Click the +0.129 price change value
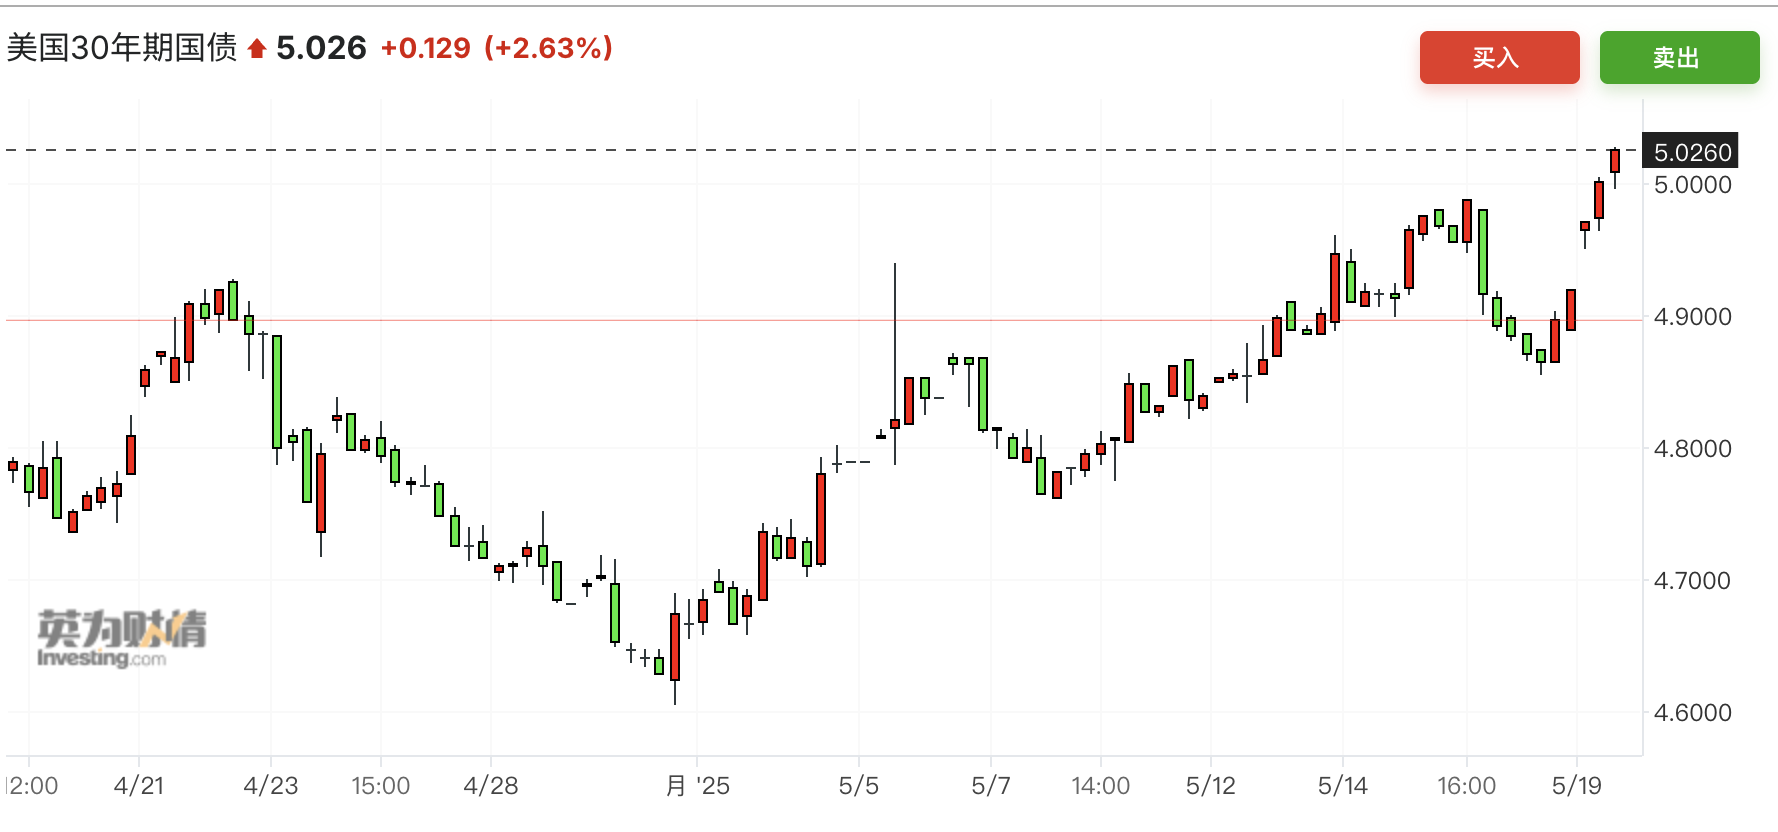This screenshot has height=832, width=1778. tap(425, 48)
